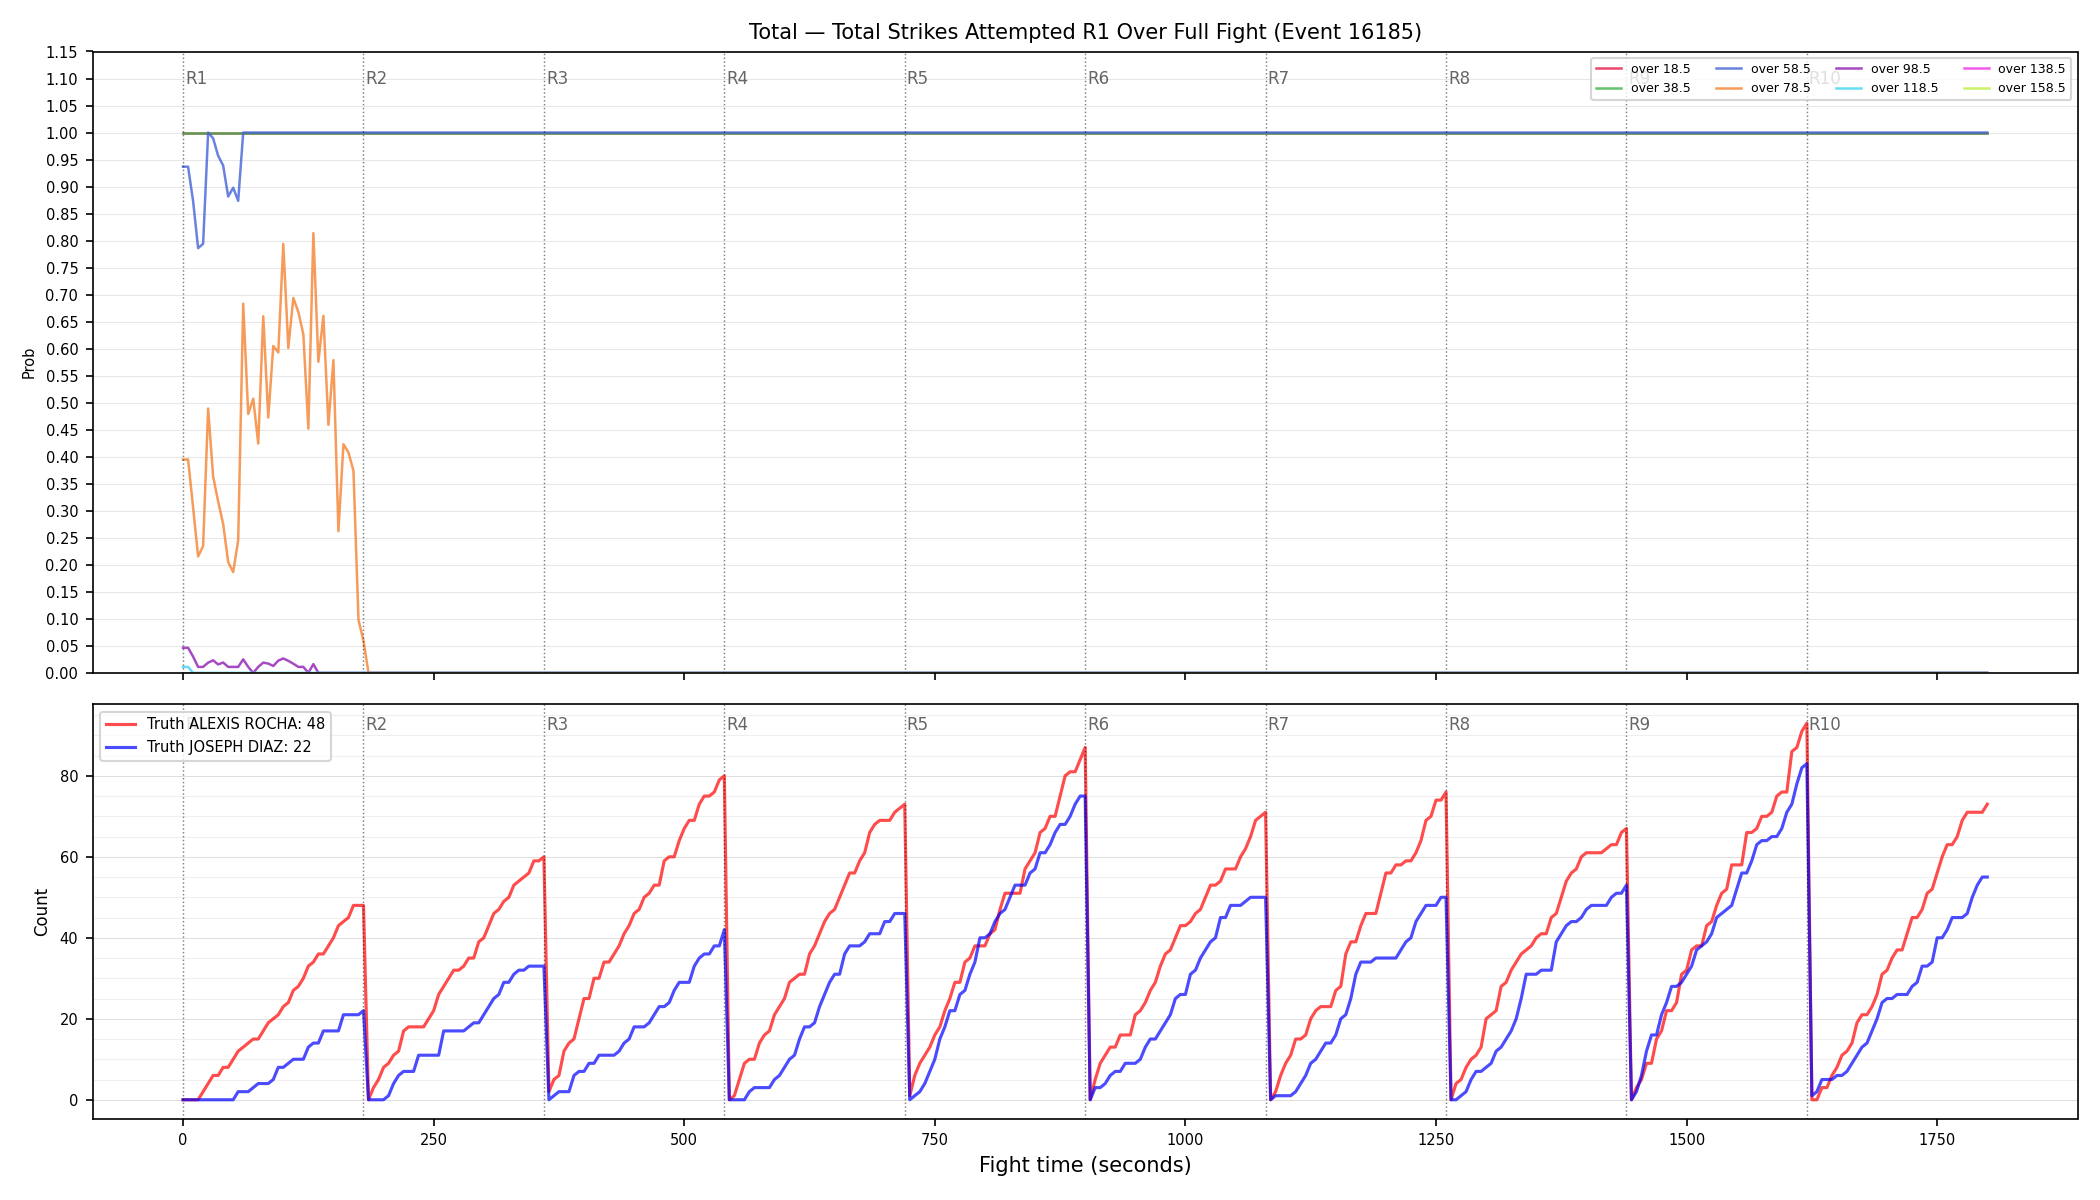The image size is (2100, 1200).
Task: Click the R5 round label in the count chart
Action: click(x=917, y=724)
